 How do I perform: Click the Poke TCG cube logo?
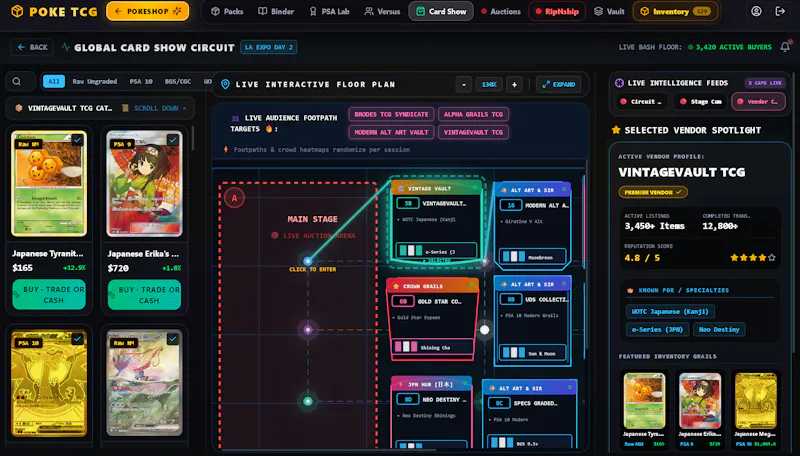pyautogui.click(x=17, y=11)
